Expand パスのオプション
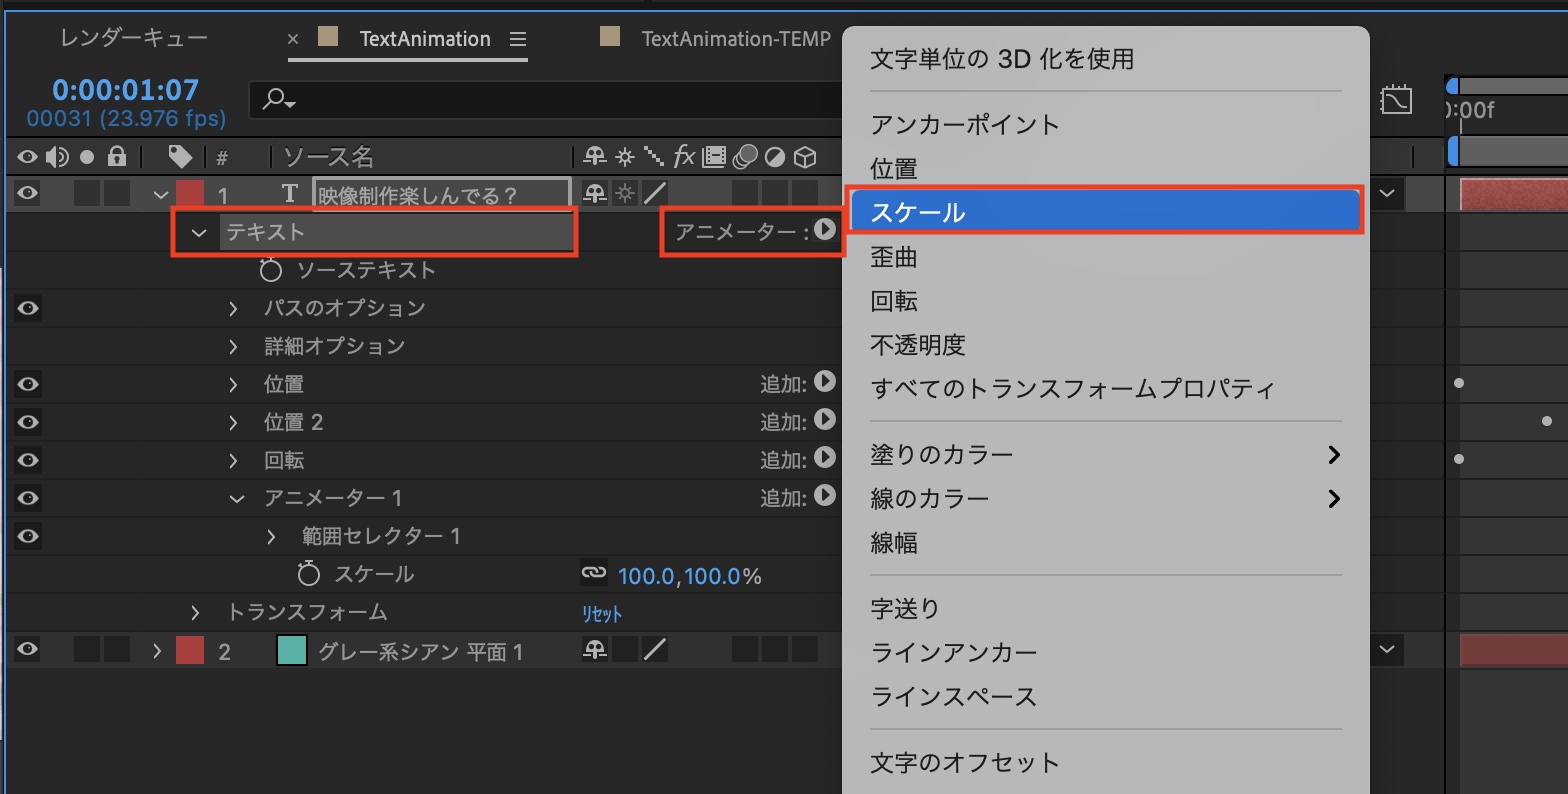Image resolution: width=1568 pixels, height=794 pixels. click(234, 308)
